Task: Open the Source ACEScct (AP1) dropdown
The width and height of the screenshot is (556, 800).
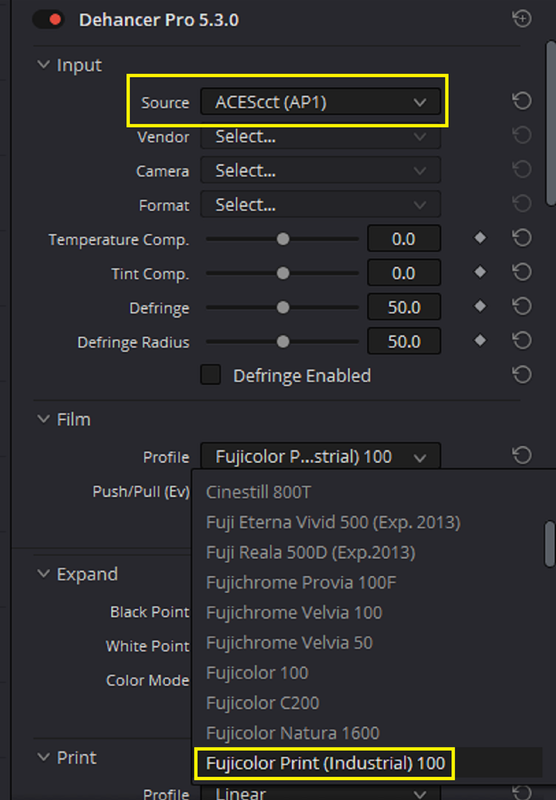Action: pyautogui.click(x=320, y=102)
